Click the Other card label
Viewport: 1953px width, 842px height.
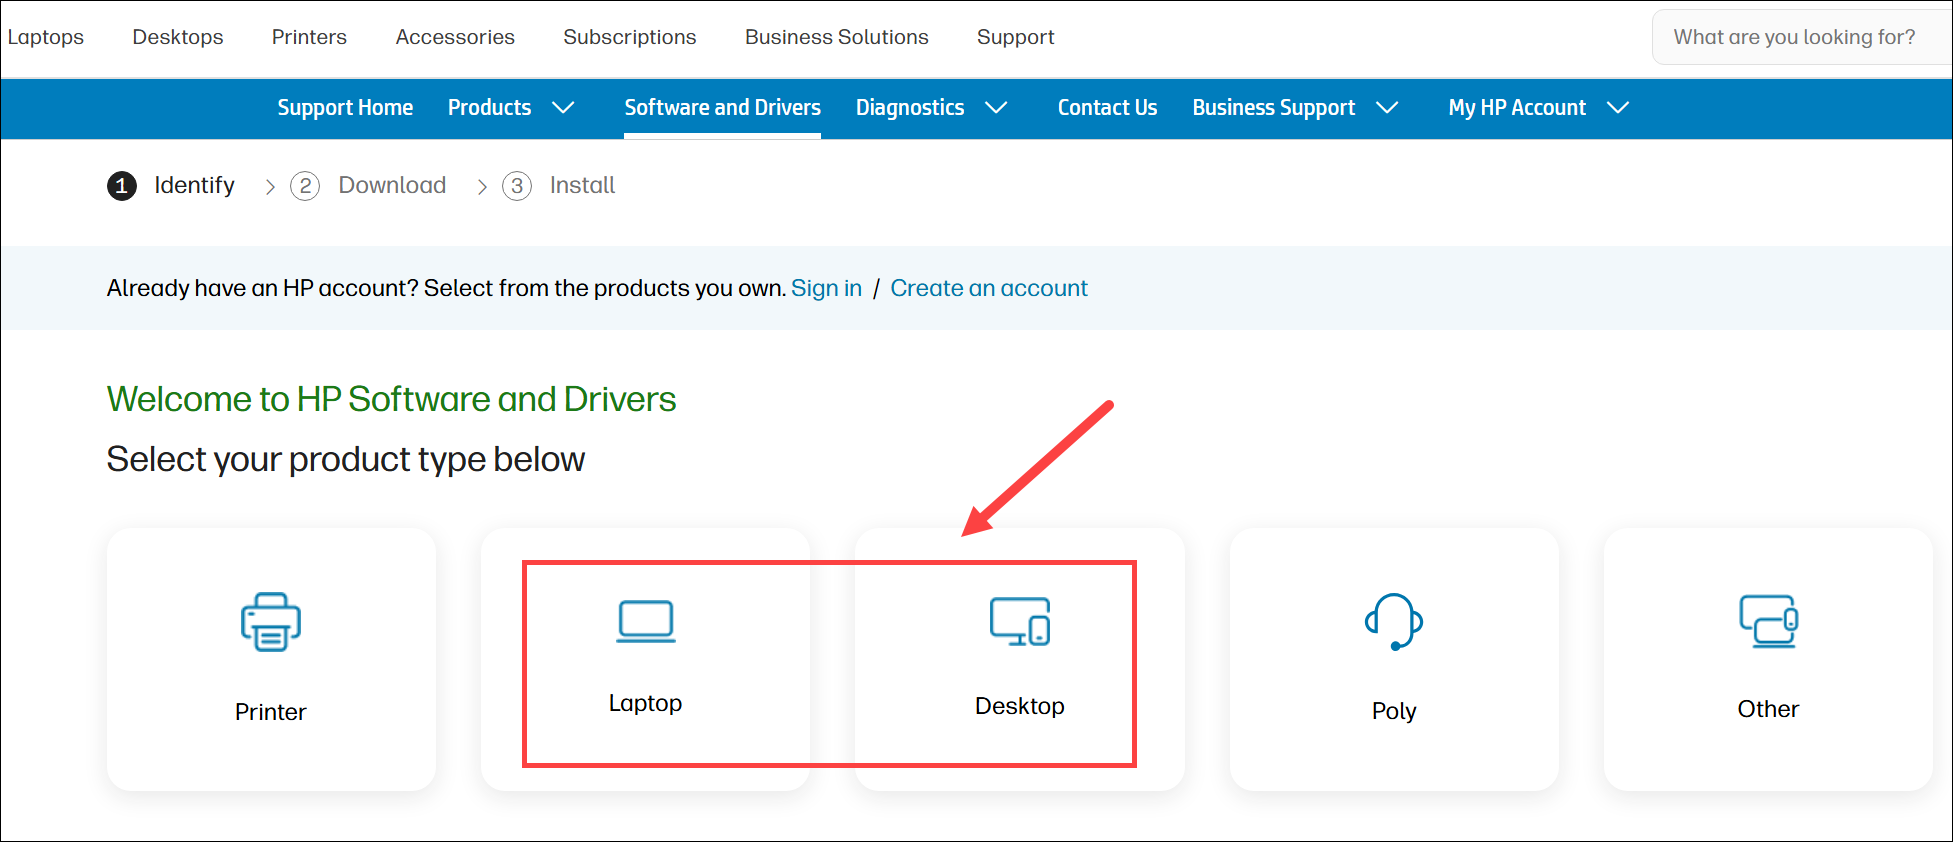click(1768, 709)
